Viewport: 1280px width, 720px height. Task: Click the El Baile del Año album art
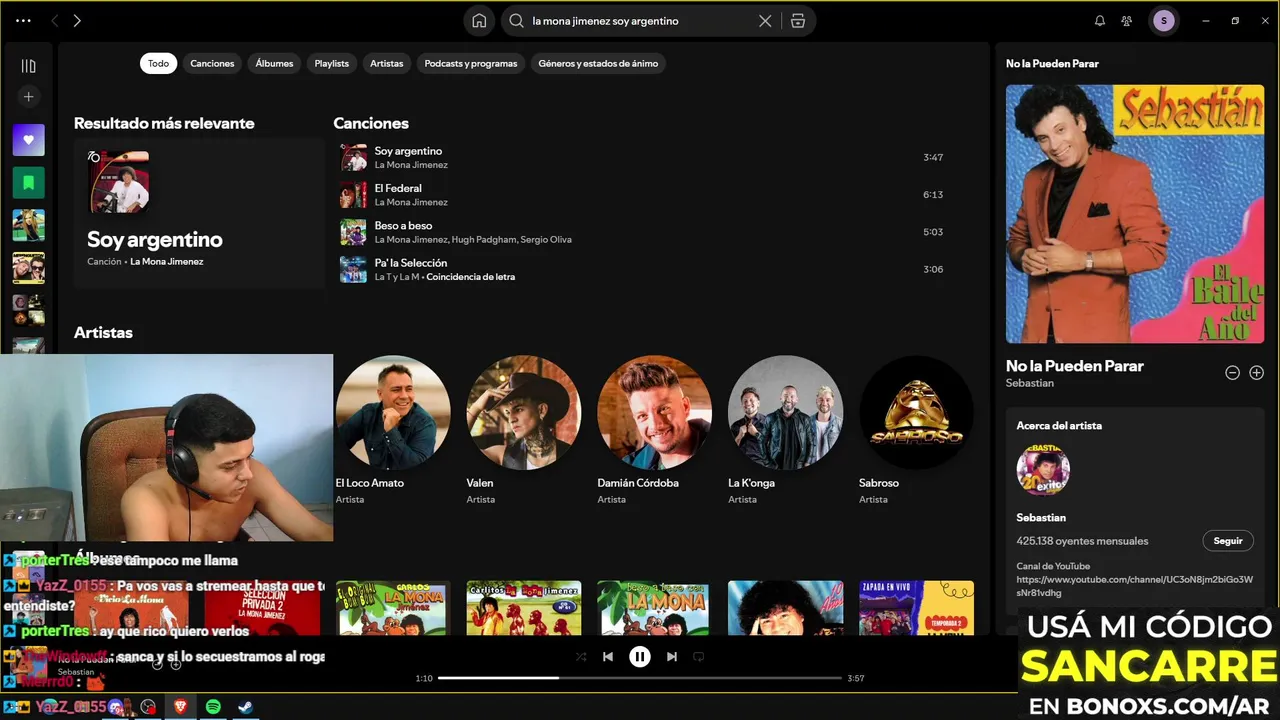tap(1135, 214)
